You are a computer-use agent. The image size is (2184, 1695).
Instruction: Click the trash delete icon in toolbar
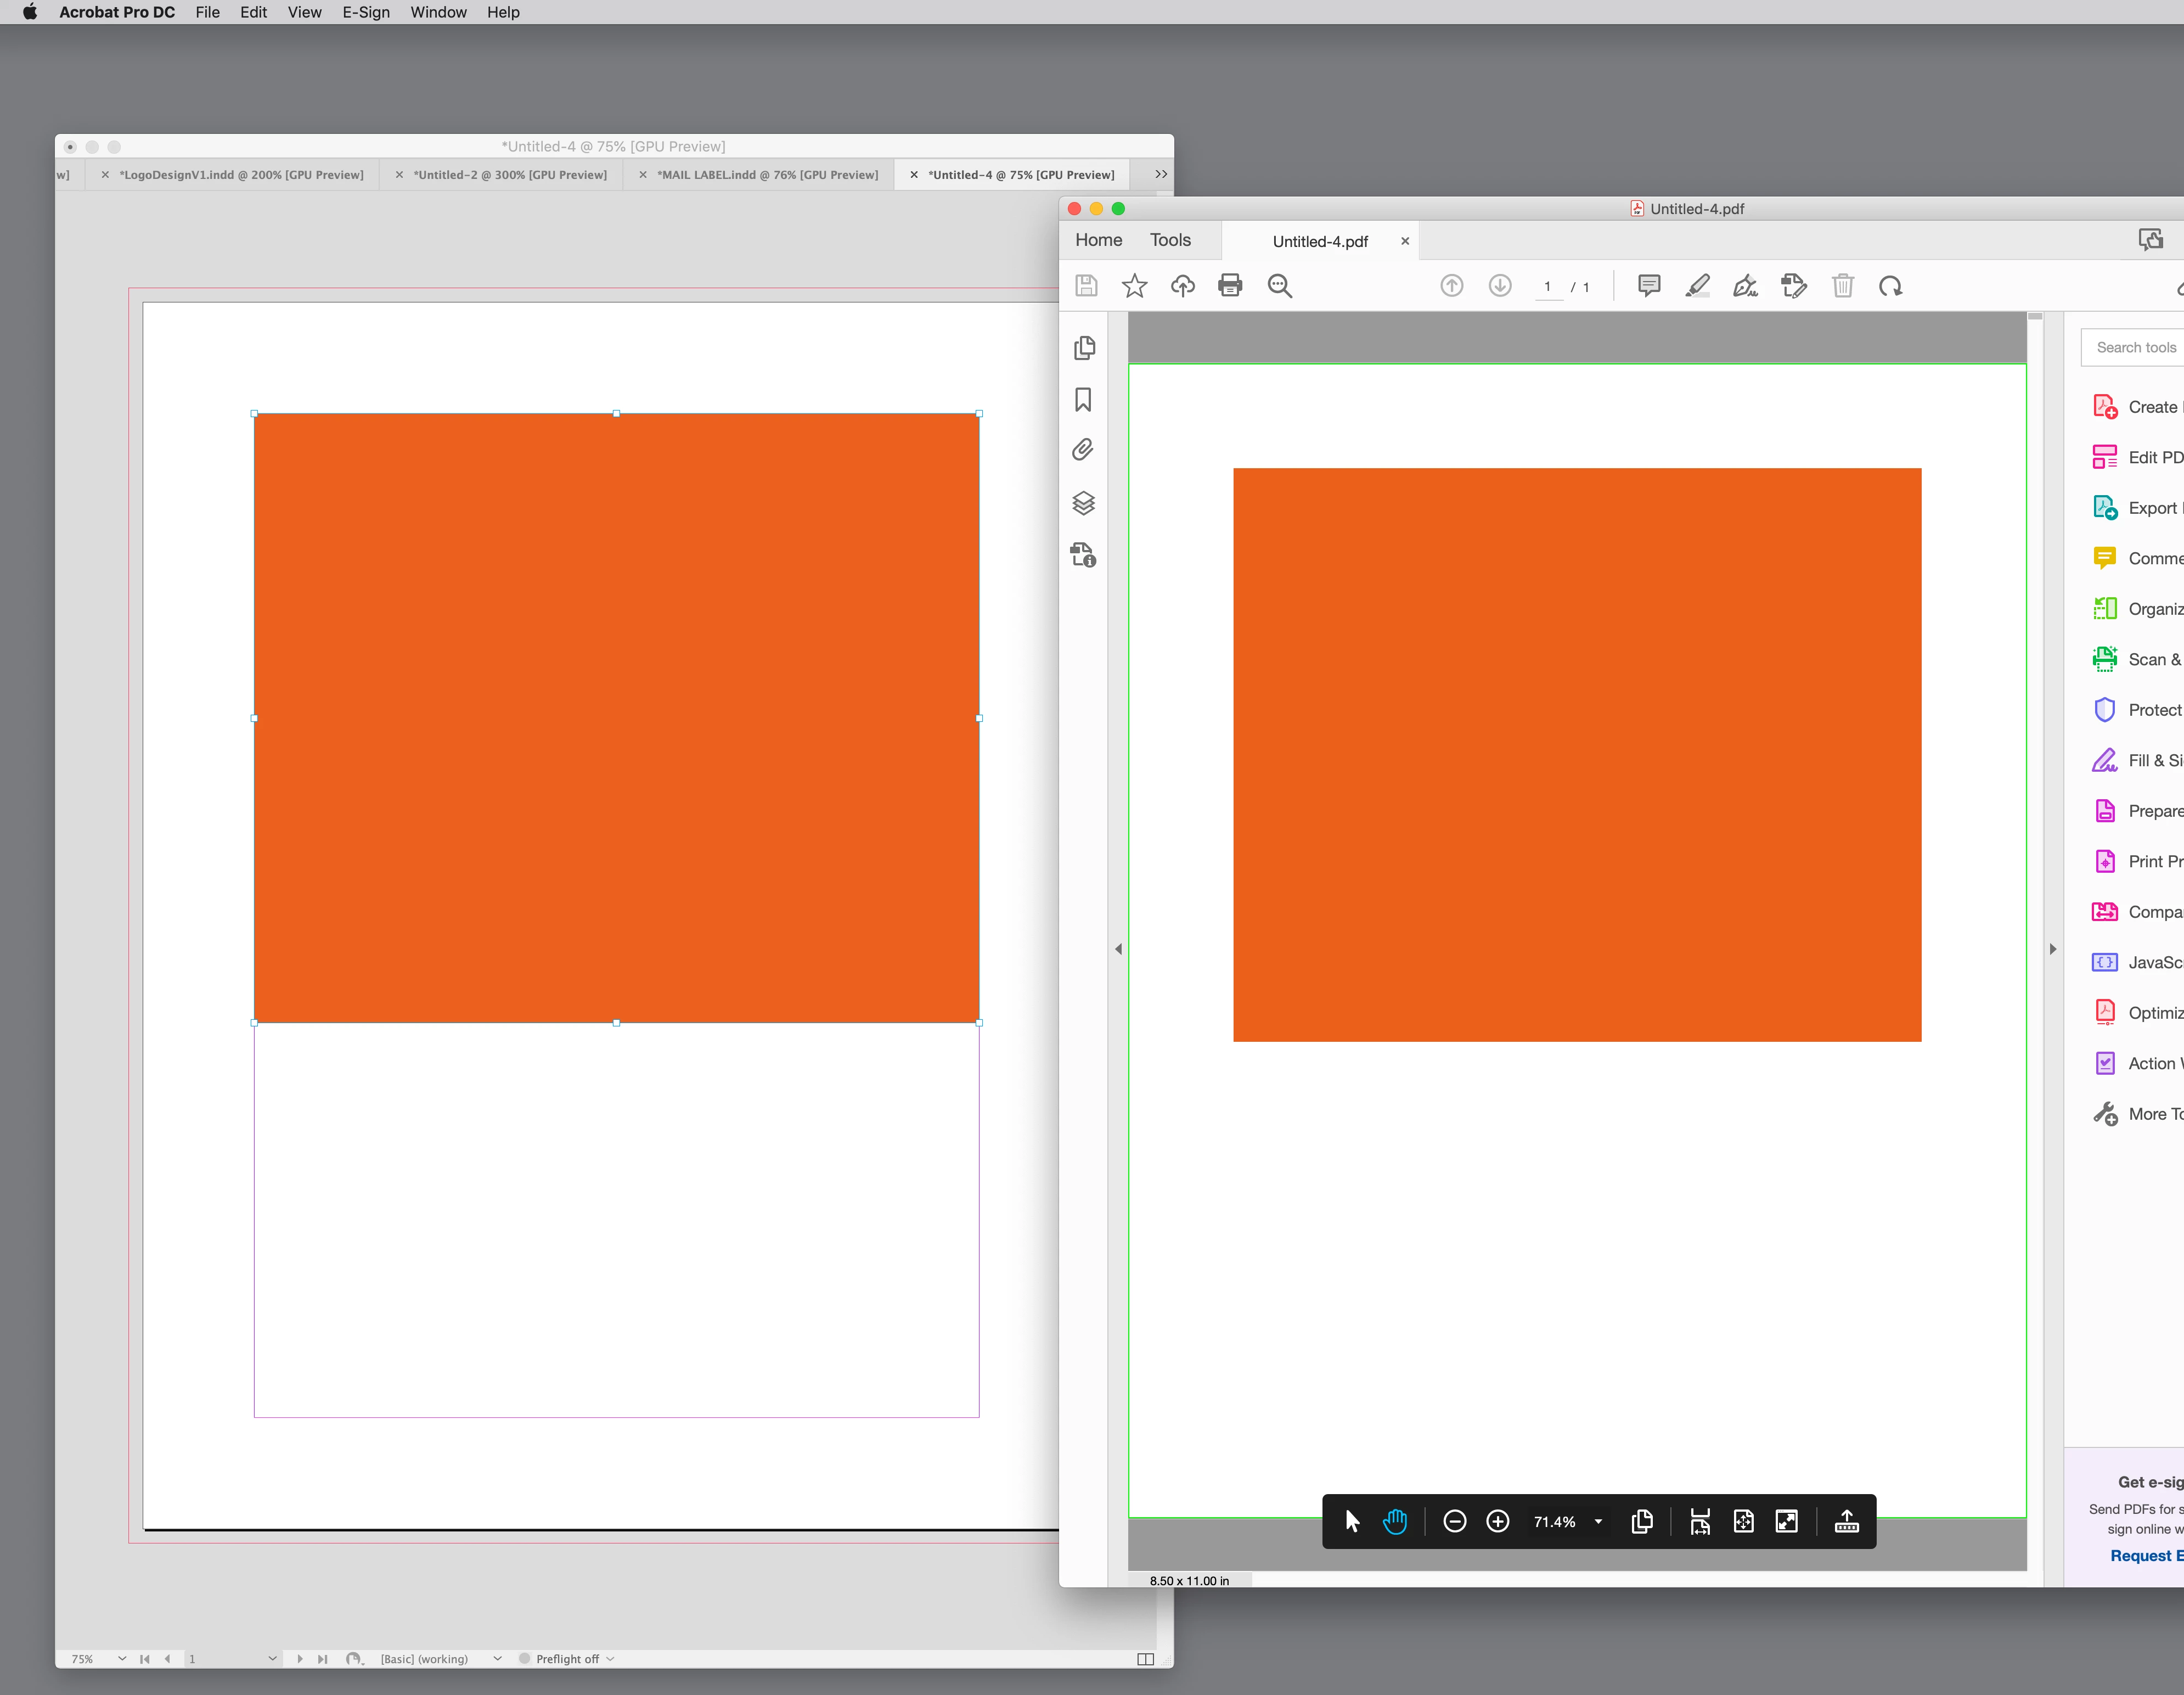[x=1842, y=286]
